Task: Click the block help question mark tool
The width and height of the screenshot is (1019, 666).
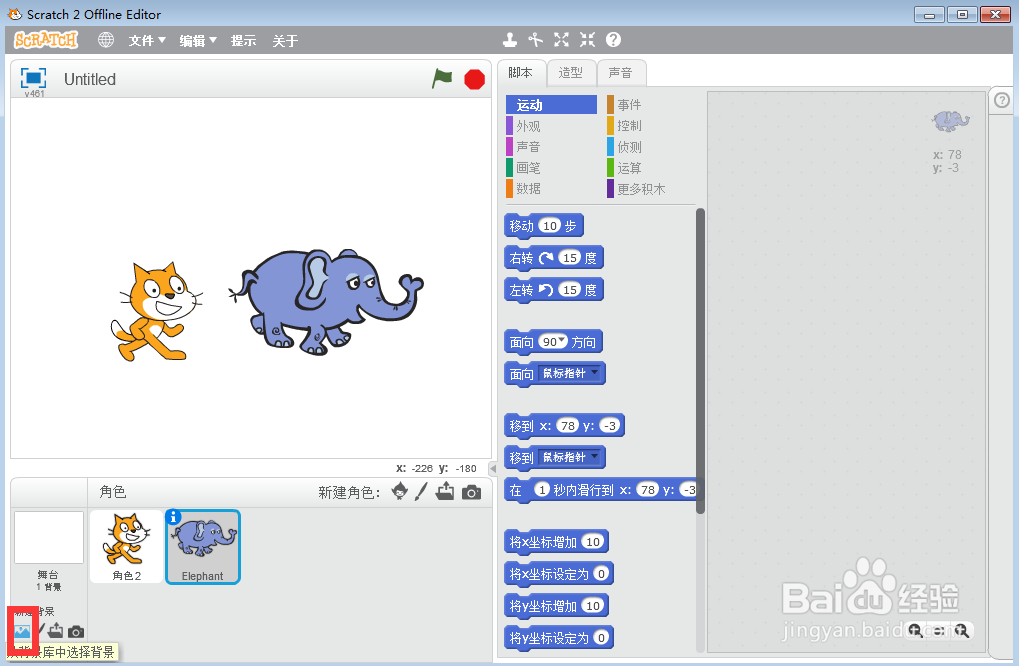Action: pos(613,40)
